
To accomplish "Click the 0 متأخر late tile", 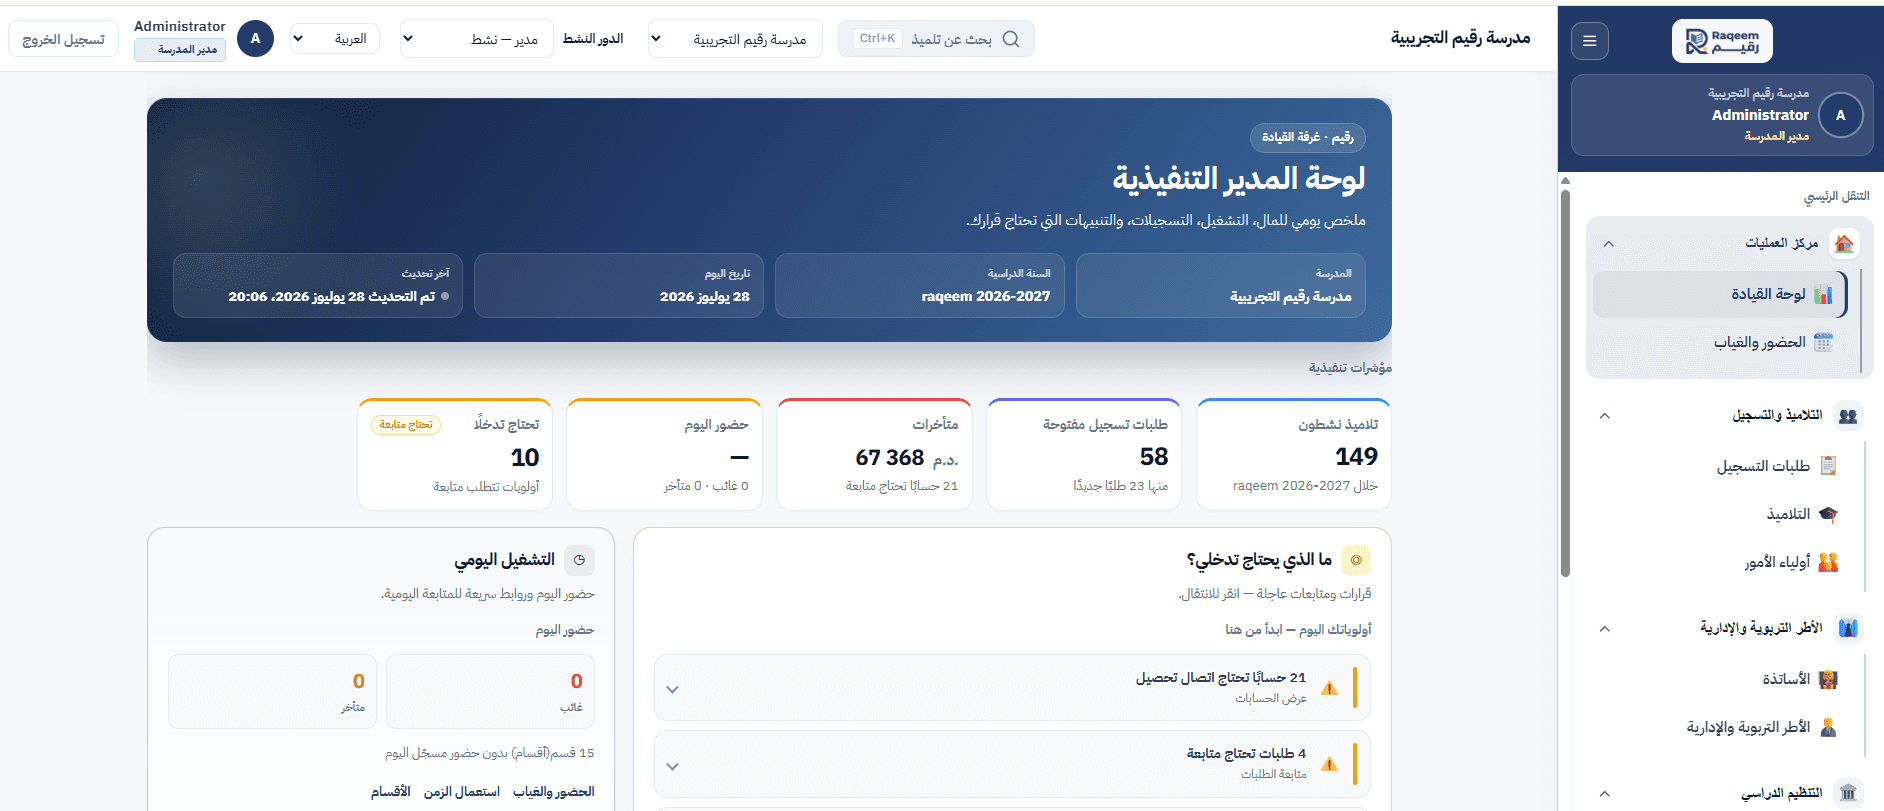I will (x=272, y=691).
